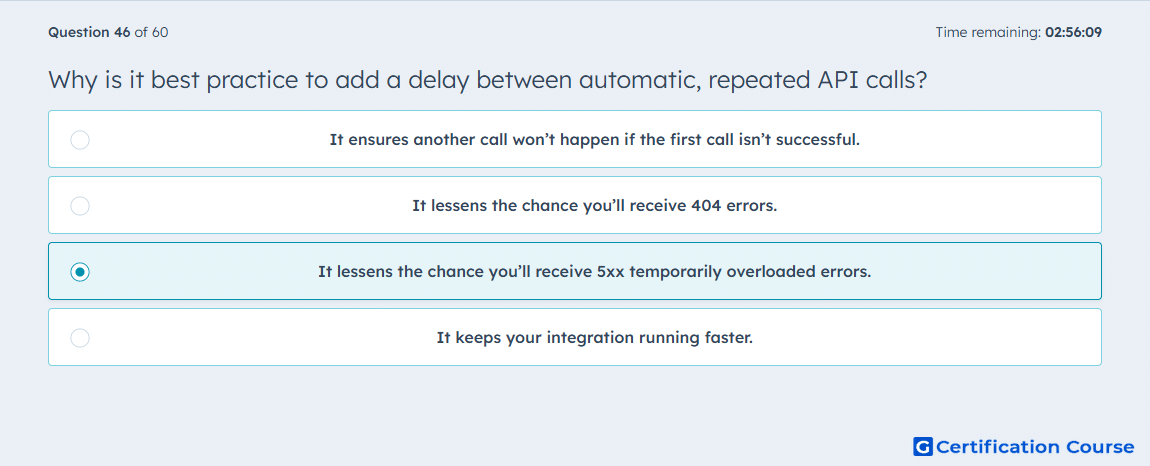The height and width of the screenshot is (466, 1150).
Task: Select radio button for 404 errors answer
Action: [x=80, y=205]
